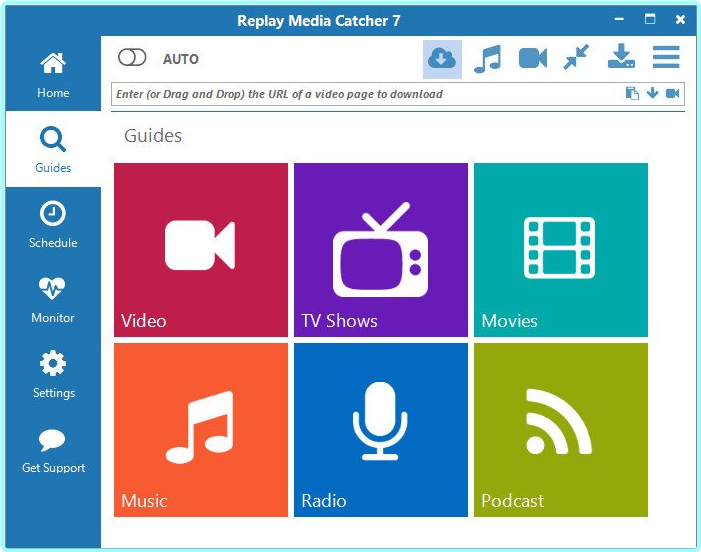The height and width of the screenshot is (552, 701).
Task: Go to the Home tab
Action: tap(53, 74)
